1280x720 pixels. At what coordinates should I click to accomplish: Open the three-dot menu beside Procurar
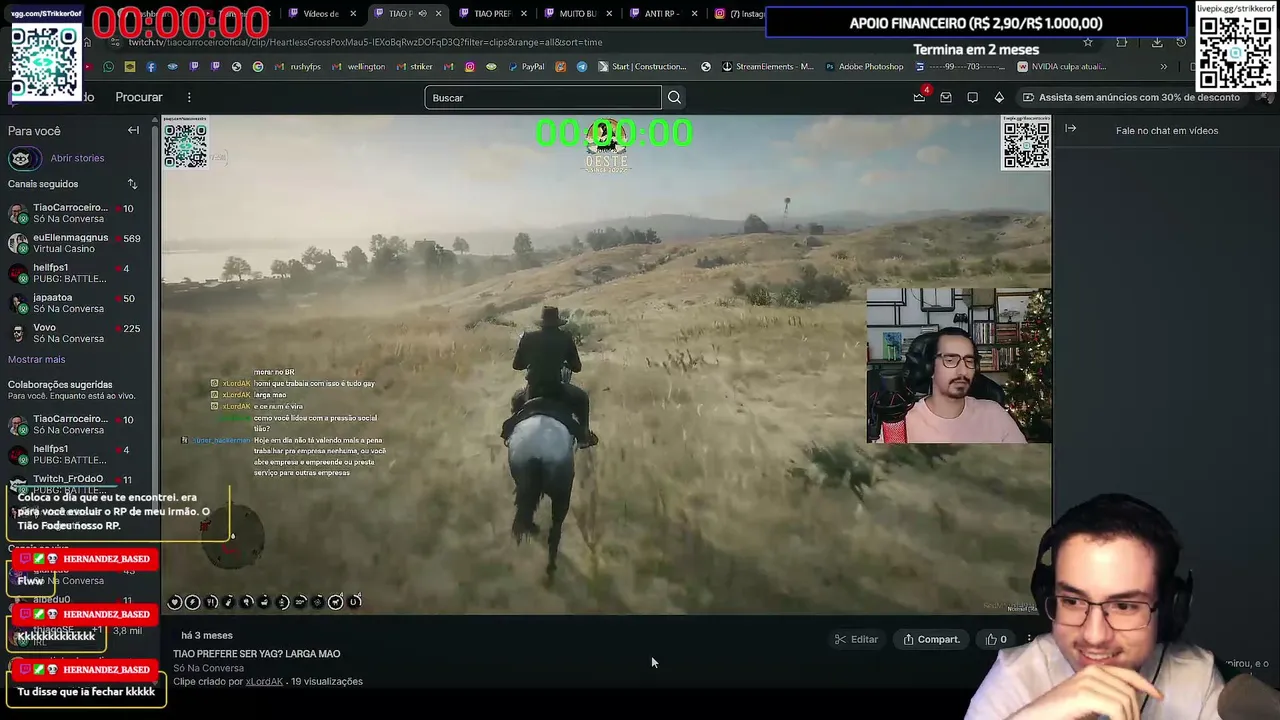(x=189, y=97)
